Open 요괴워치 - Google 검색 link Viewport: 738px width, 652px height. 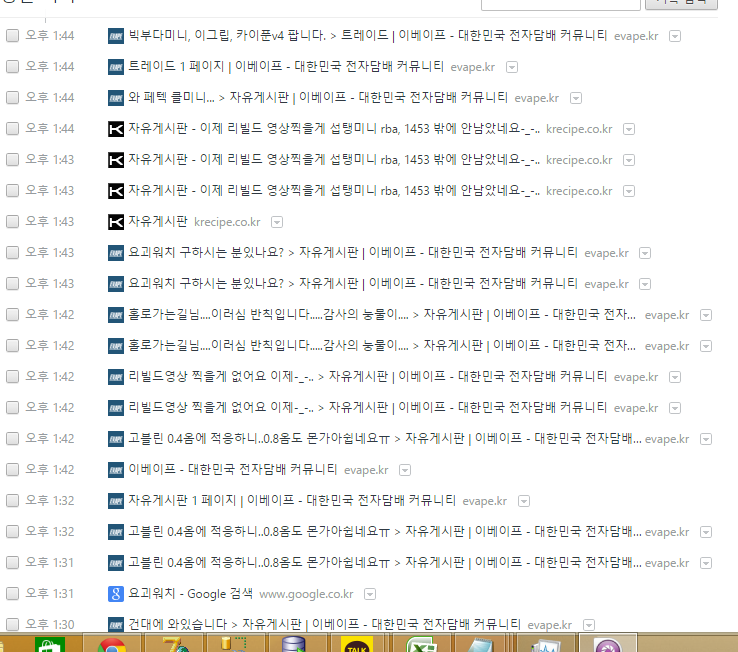tap(191, 594)
